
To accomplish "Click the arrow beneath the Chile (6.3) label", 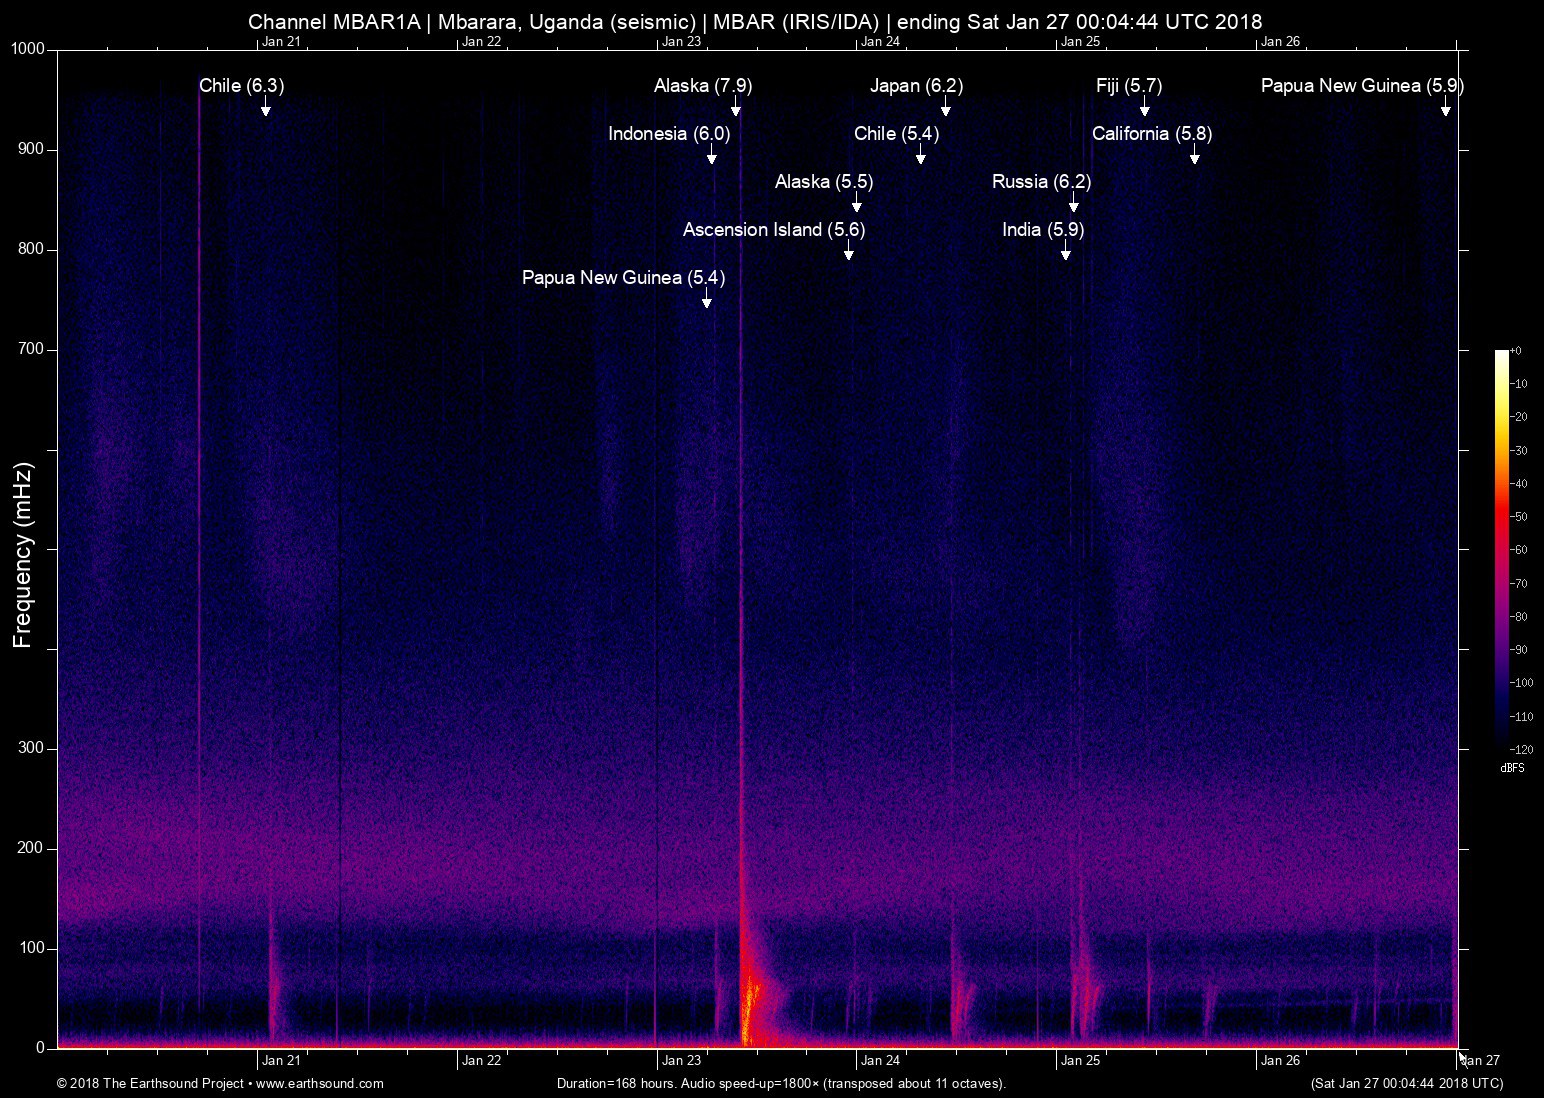I will pyautogui.click(x=265, y=106).
